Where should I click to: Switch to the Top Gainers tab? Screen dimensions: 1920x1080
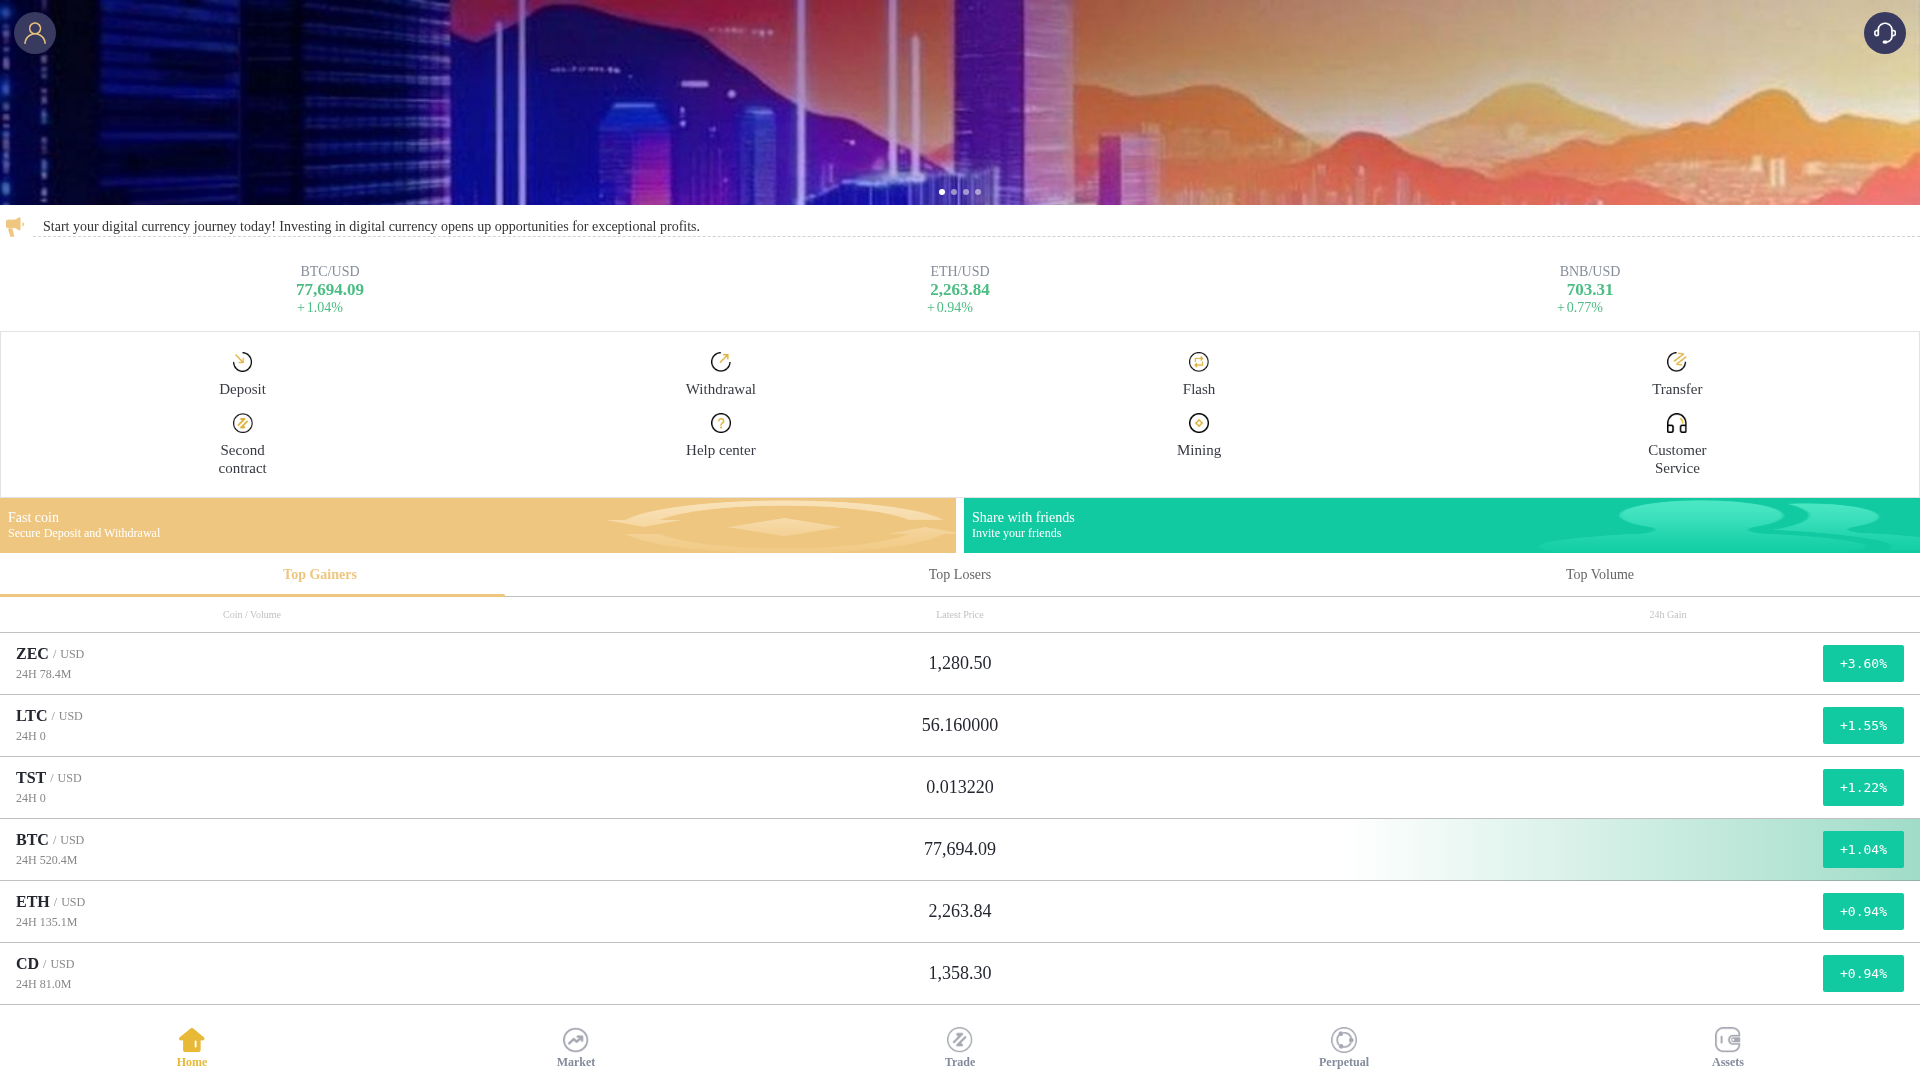(320, 575)
